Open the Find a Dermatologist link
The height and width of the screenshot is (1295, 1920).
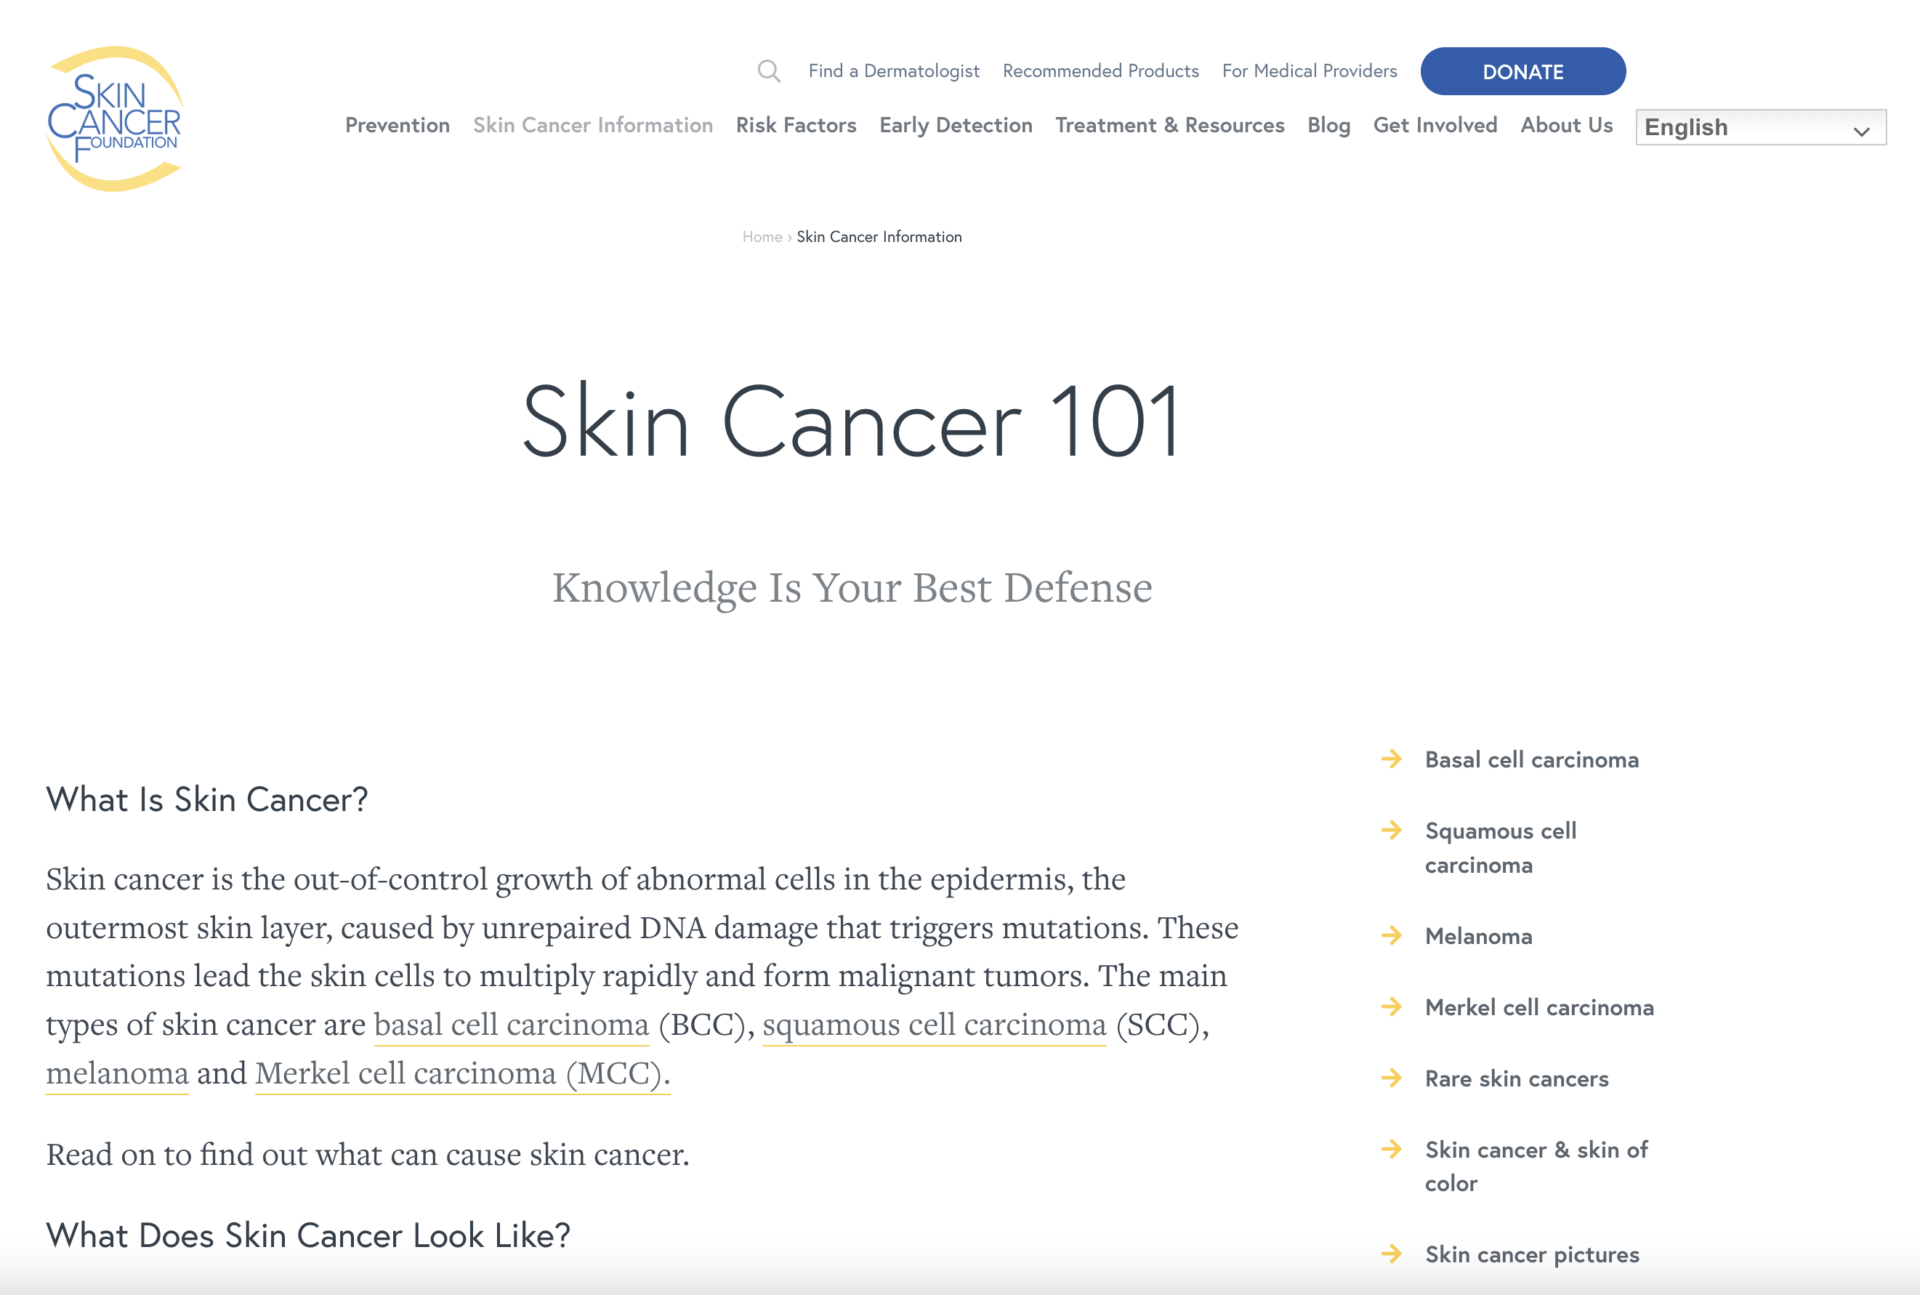click(x=894, y=70)
